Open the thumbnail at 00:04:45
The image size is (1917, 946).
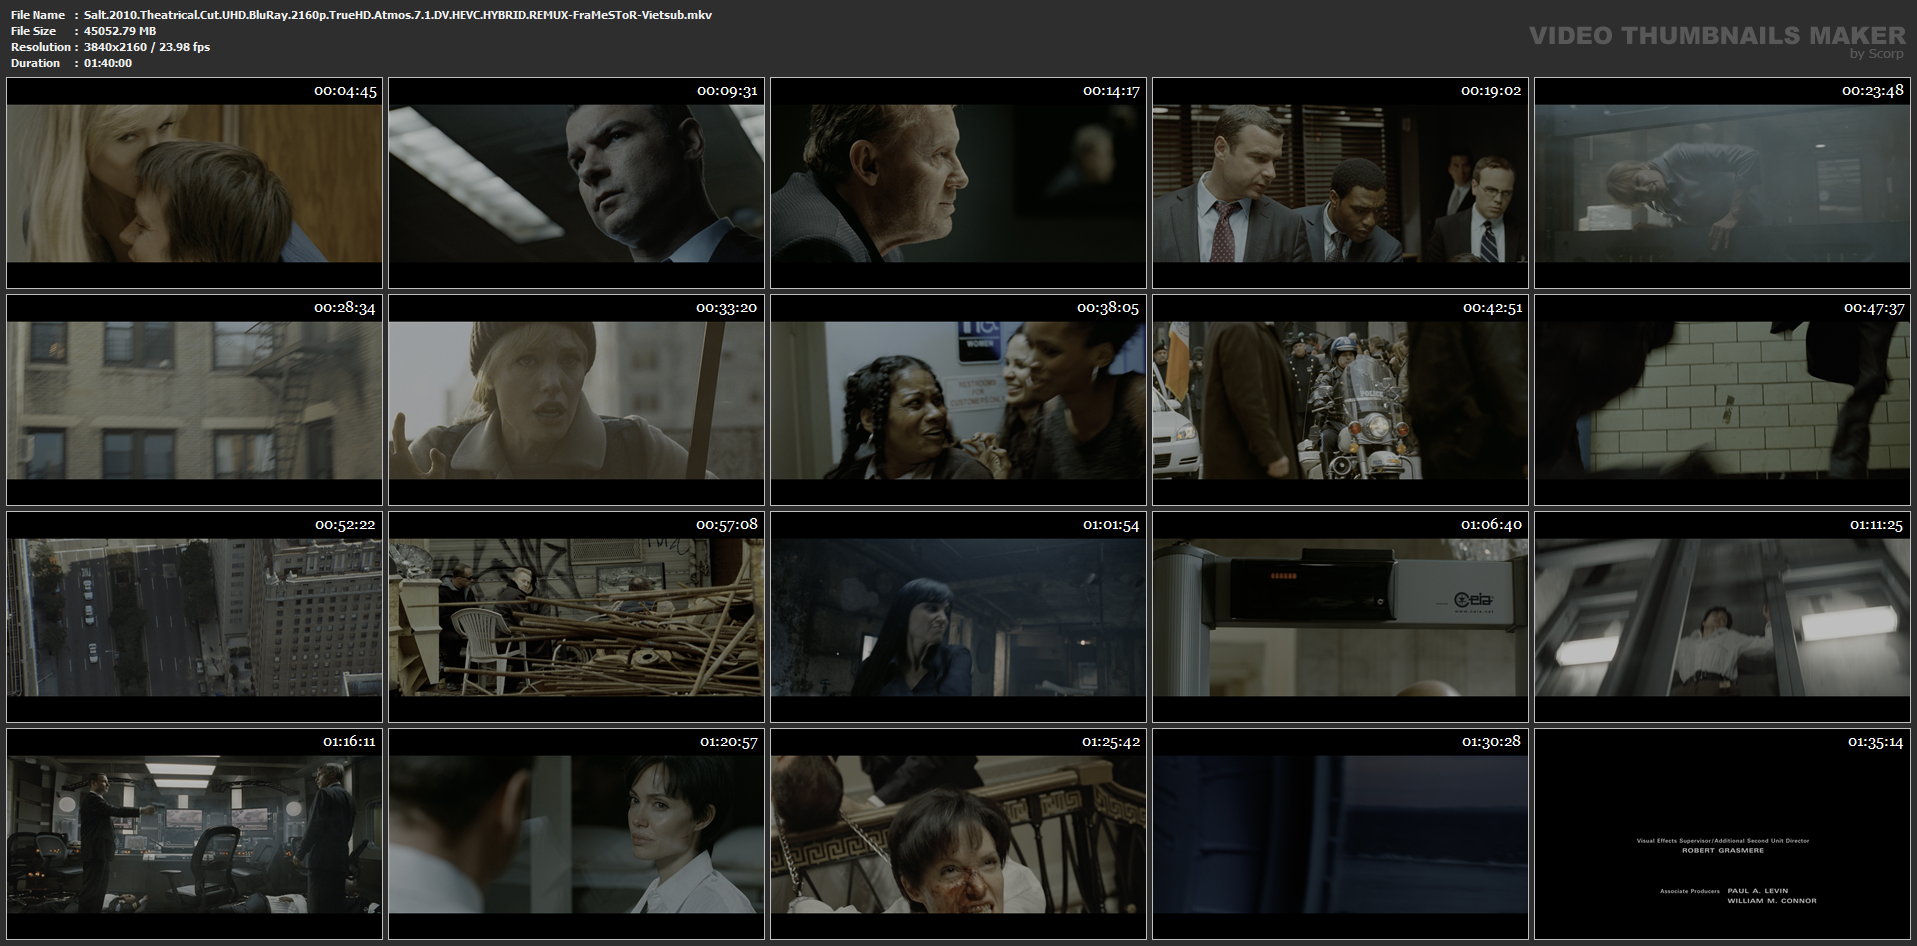194,183
